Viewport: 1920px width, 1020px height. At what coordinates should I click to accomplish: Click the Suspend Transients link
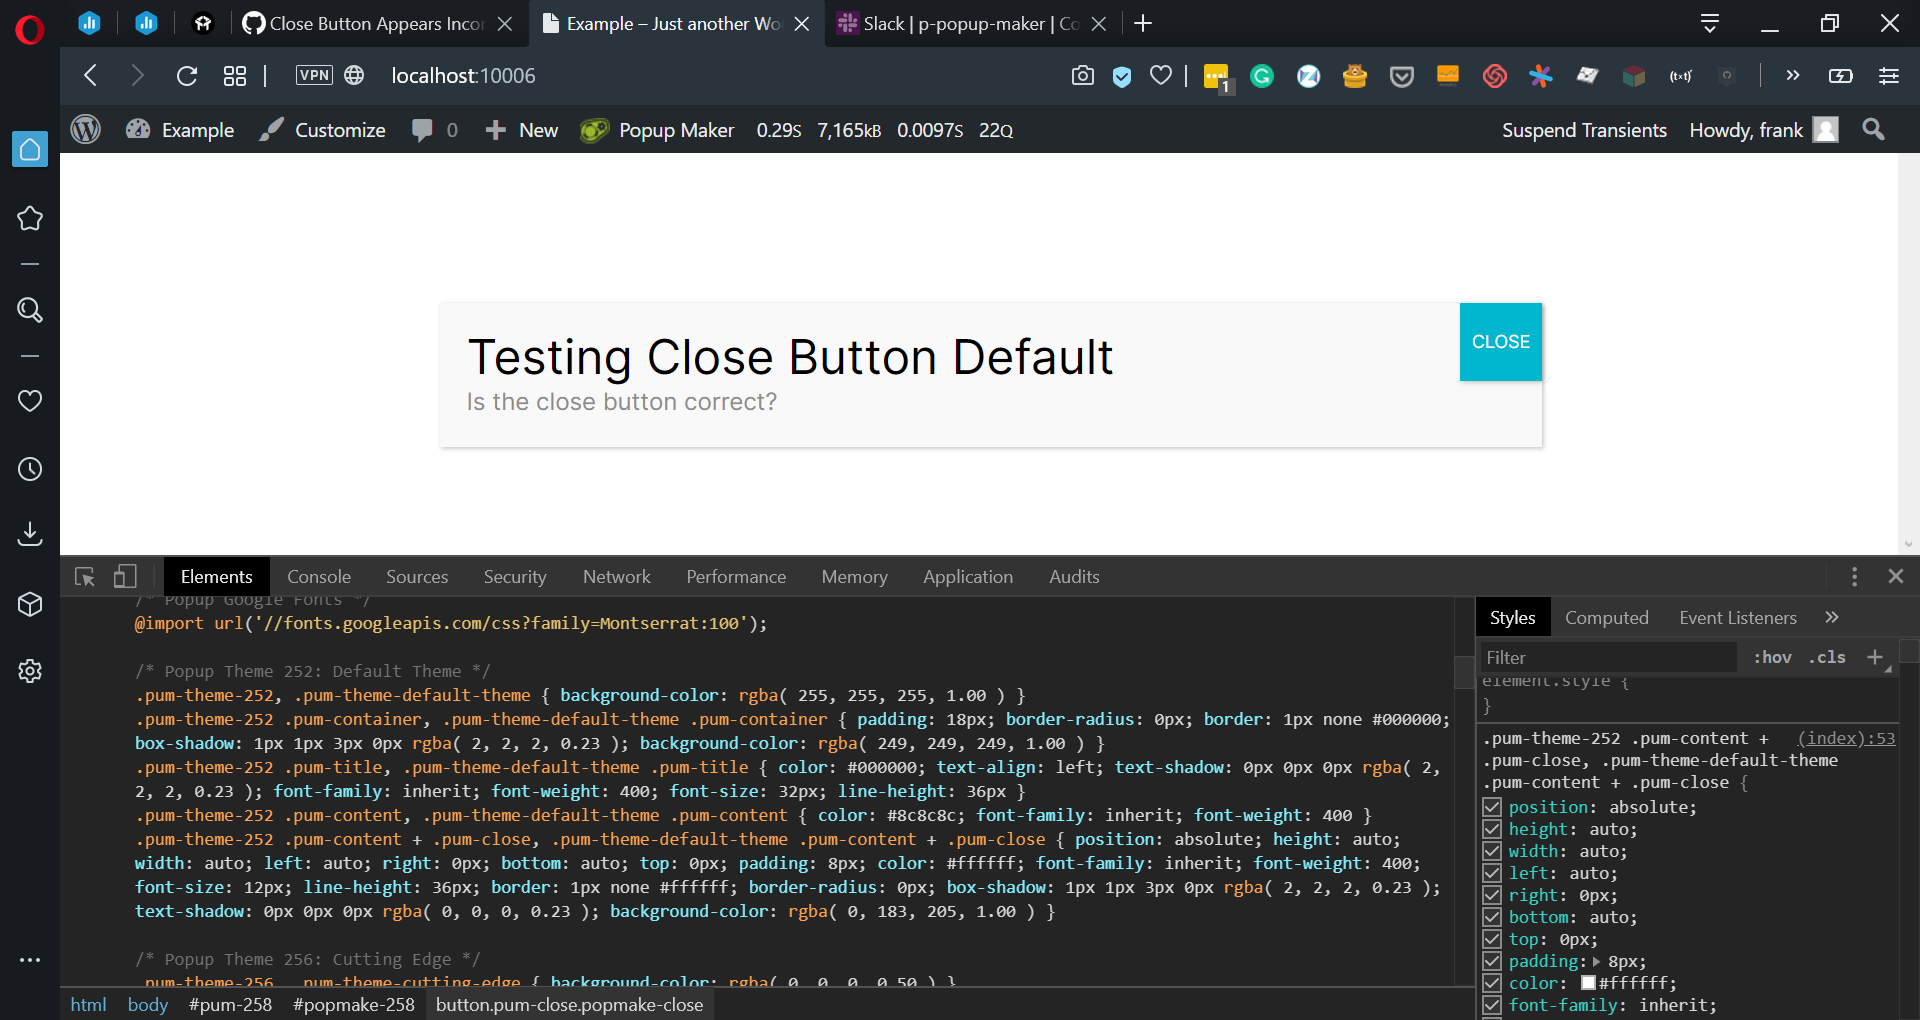pyautogui.click(x=1584, y=129)
